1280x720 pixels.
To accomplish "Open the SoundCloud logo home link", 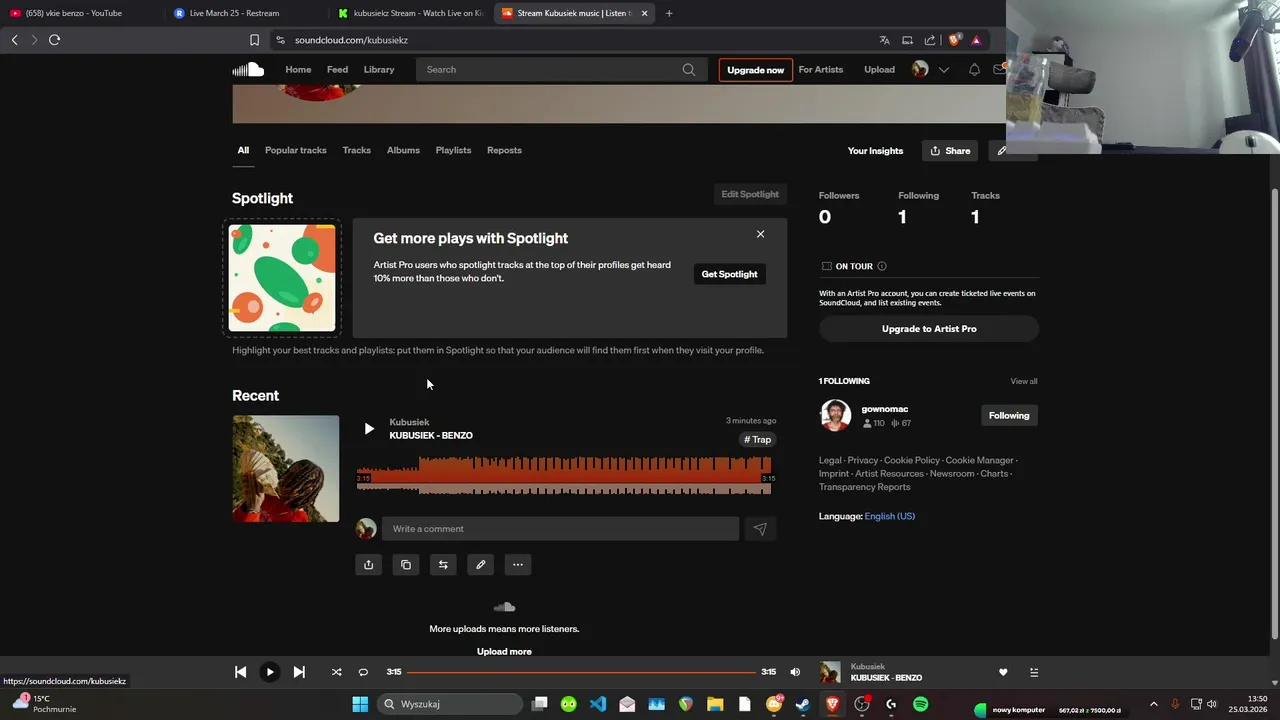I will pyautogui.click(x=248, y=69).
